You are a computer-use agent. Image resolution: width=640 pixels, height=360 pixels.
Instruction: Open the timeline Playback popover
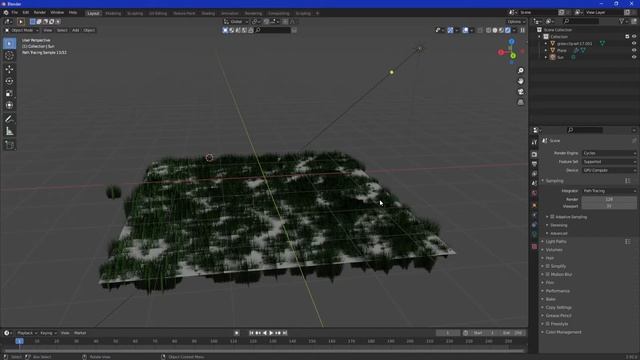[x=27, y=333]
